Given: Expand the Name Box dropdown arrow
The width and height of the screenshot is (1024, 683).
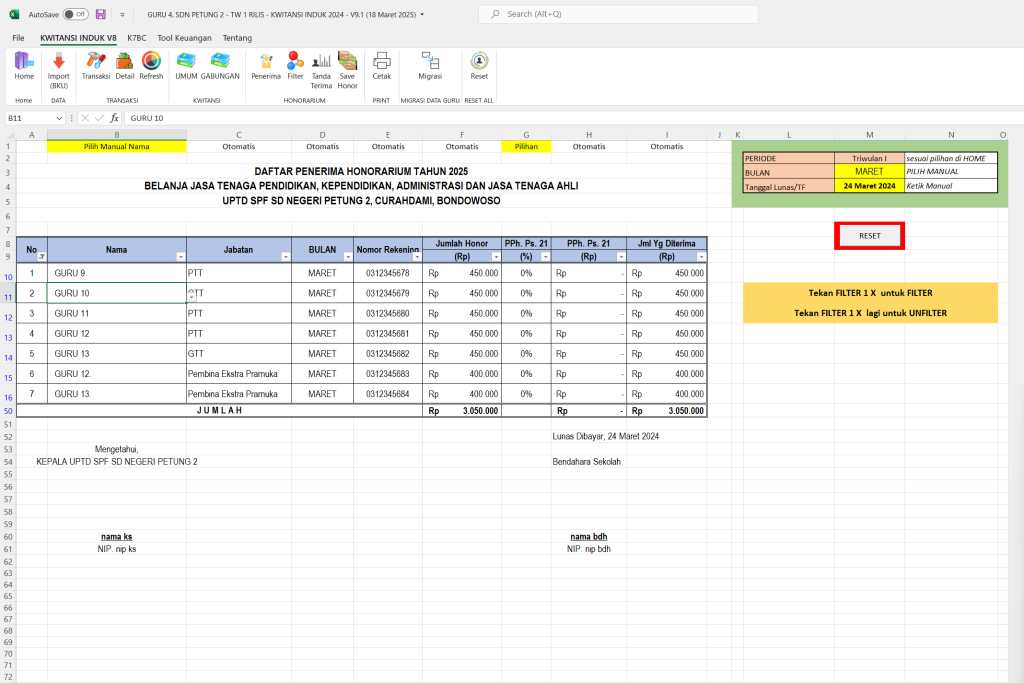Looking at the screenshot, I should pos(59,118).
